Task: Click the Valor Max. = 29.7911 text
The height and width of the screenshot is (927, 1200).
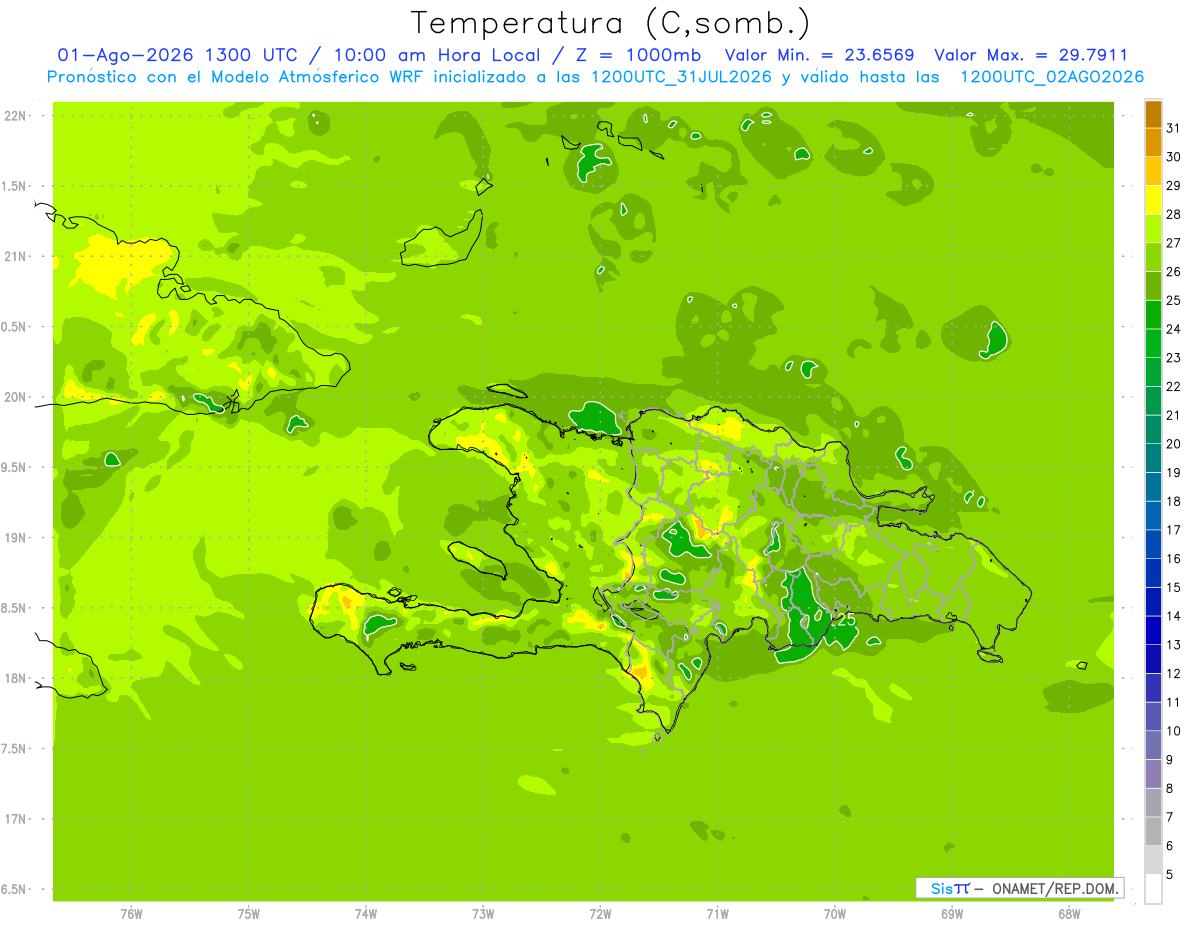Action: click(x=1030, y=55)
